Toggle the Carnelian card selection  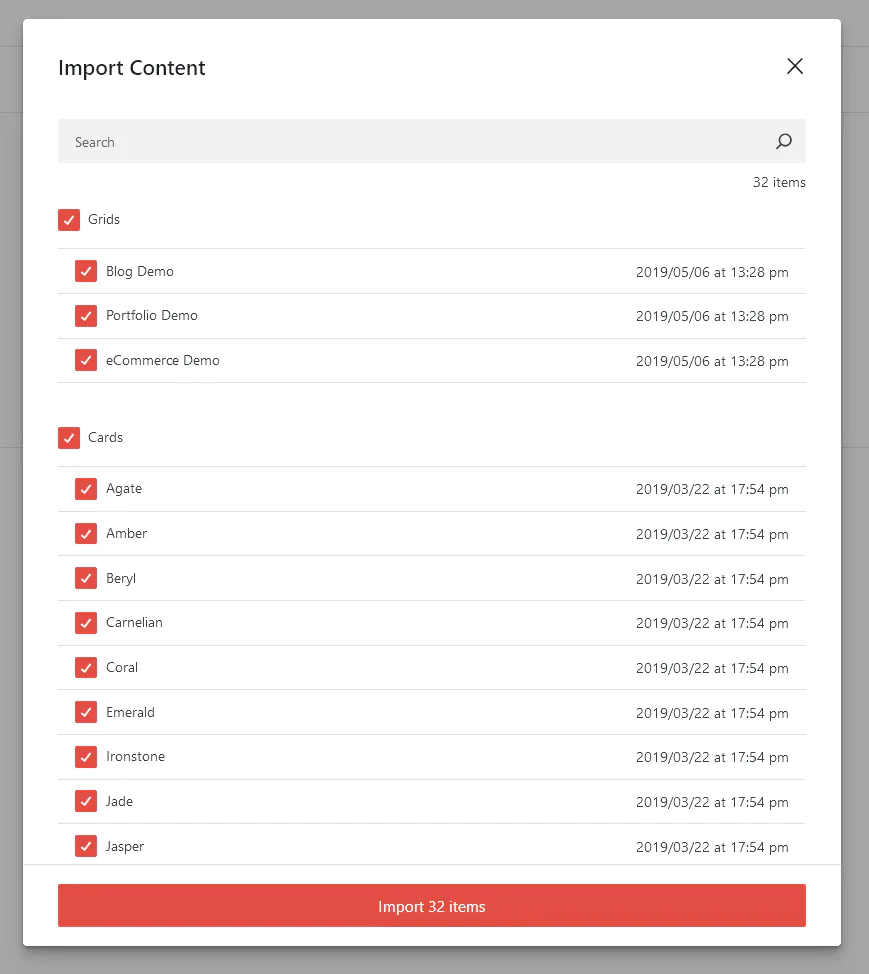coord(86,622)
